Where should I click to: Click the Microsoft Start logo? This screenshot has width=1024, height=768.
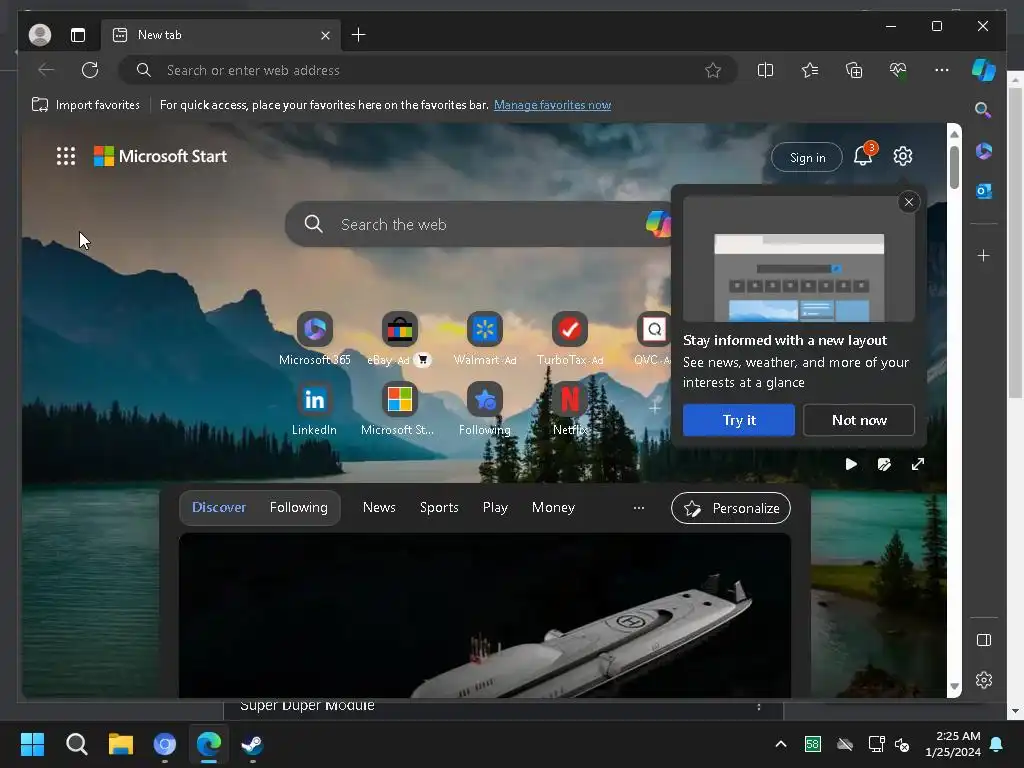click(161, 156)
